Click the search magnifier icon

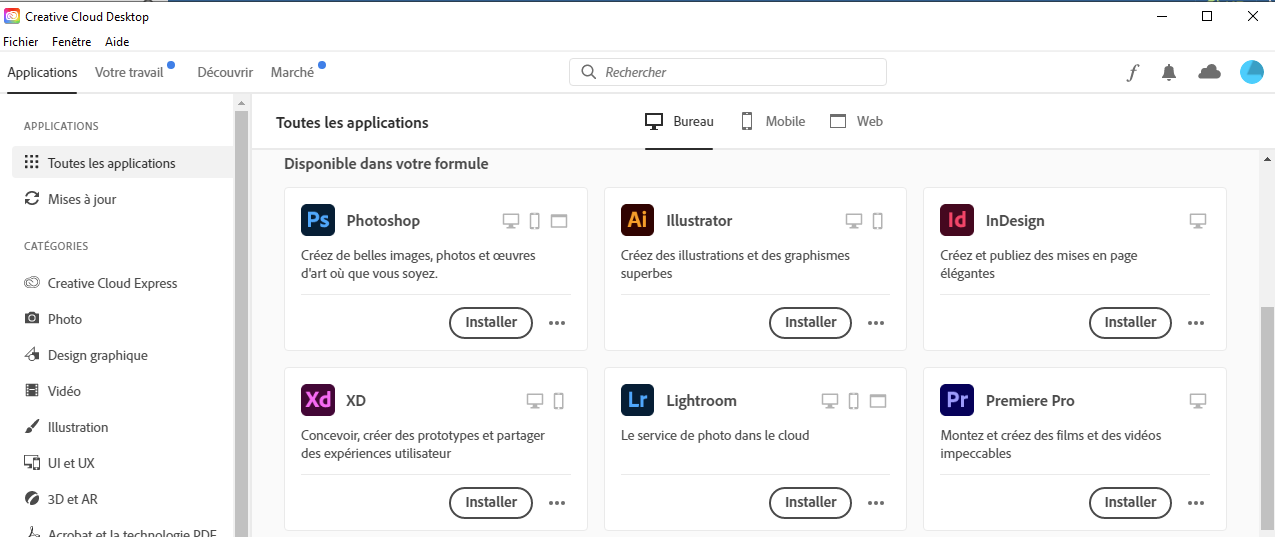tap(588, 72)
